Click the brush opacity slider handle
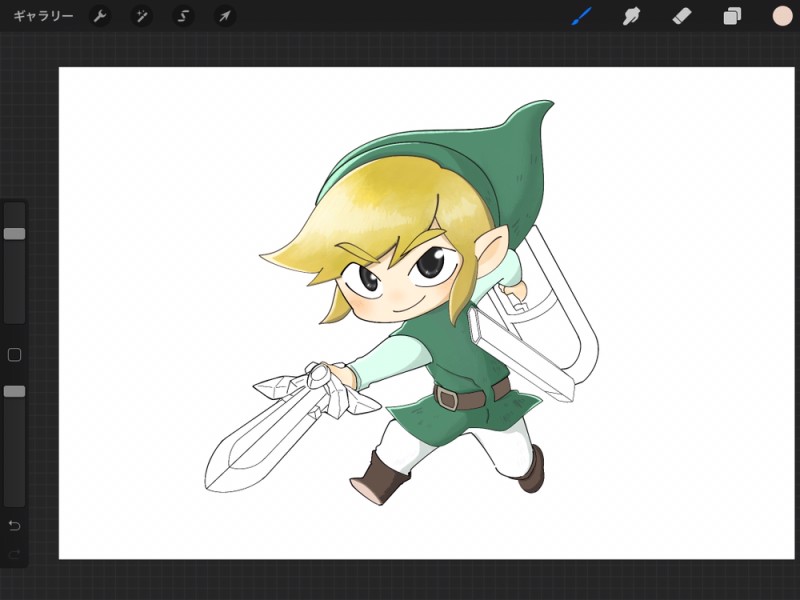Screen dimensions: 800x600 (14, 391)
